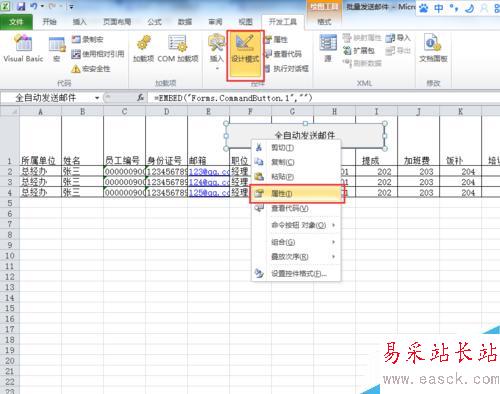Click Save in Quick Access Toolbar
The width and height of the screenshot is (500, 394).
21,6
